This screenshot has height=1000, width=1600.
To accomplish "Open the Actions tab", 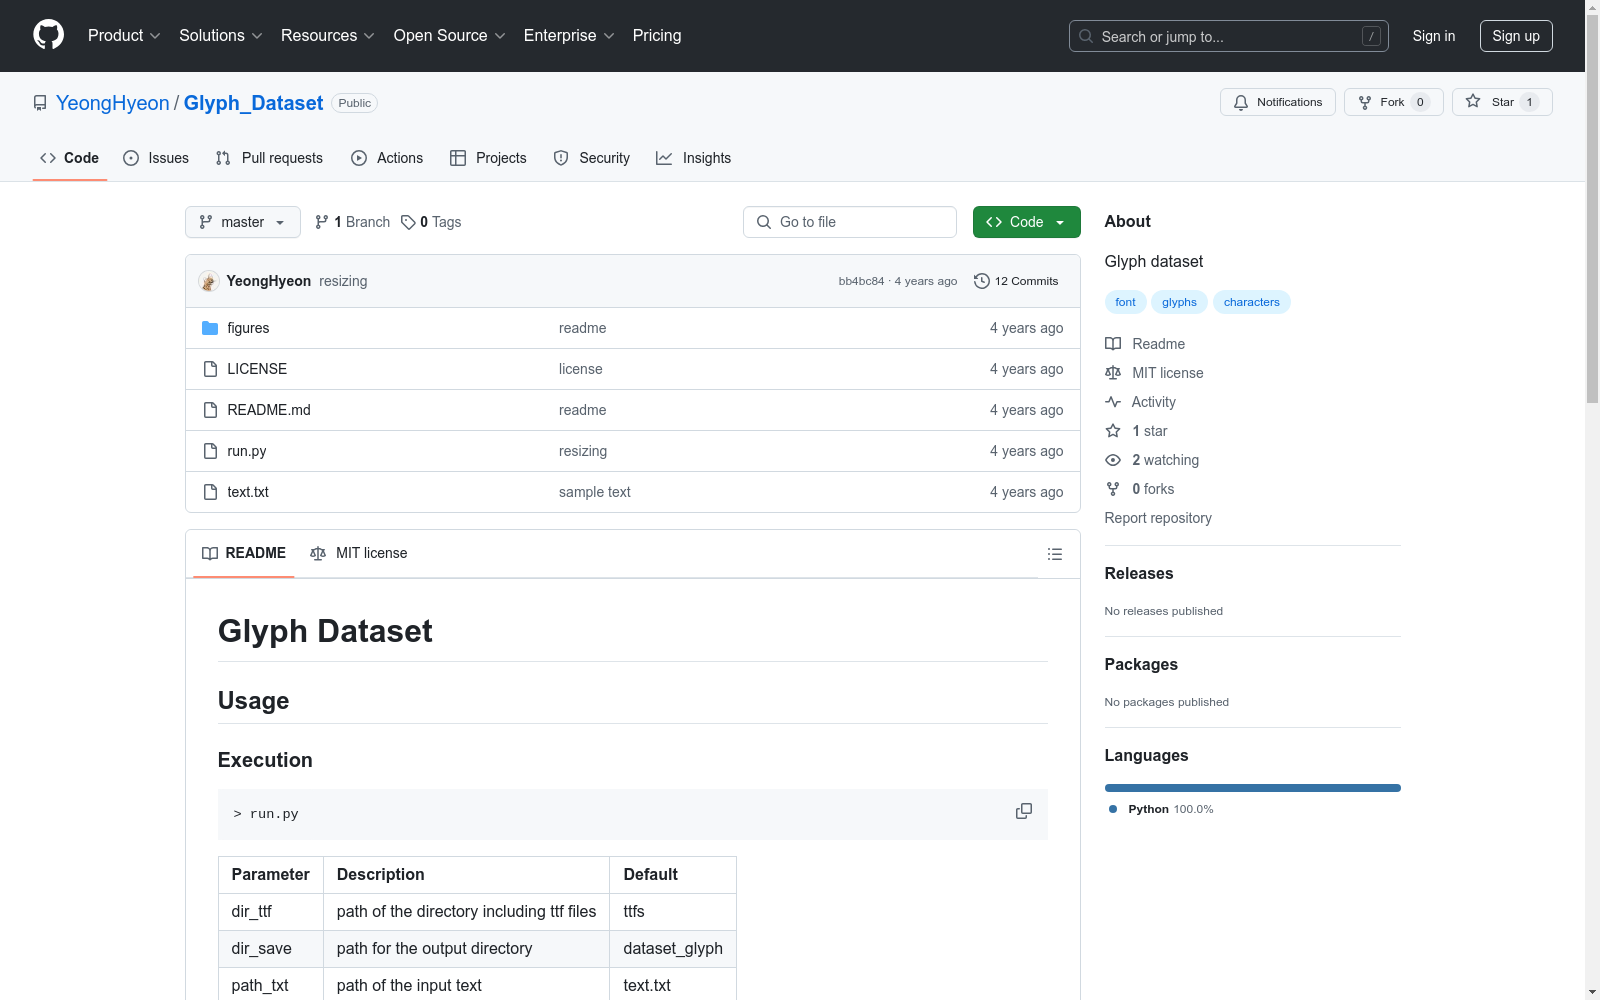I will click(387, 158).
